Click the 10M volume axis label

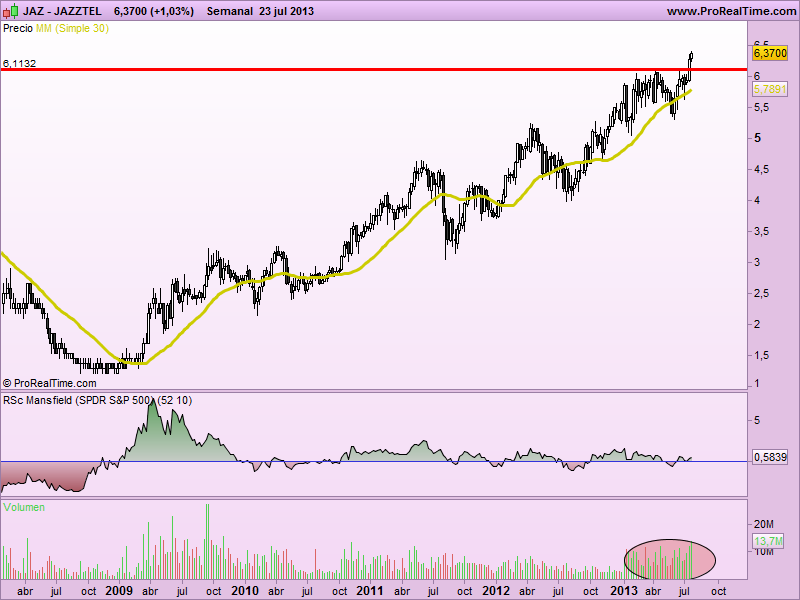pyautogui.click(x=764, y=552)
